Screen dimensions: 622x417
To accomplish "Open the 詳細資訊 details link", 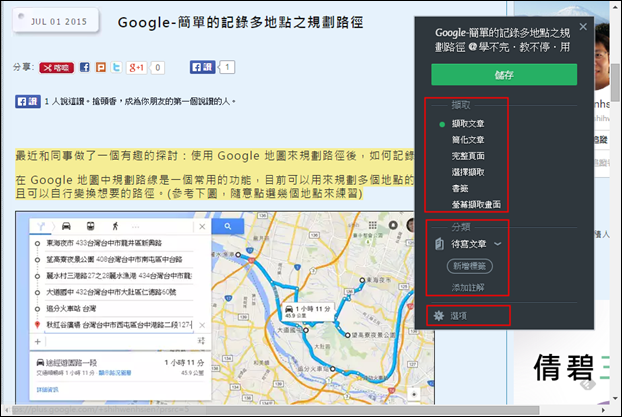I will click(x=47, y=390).
